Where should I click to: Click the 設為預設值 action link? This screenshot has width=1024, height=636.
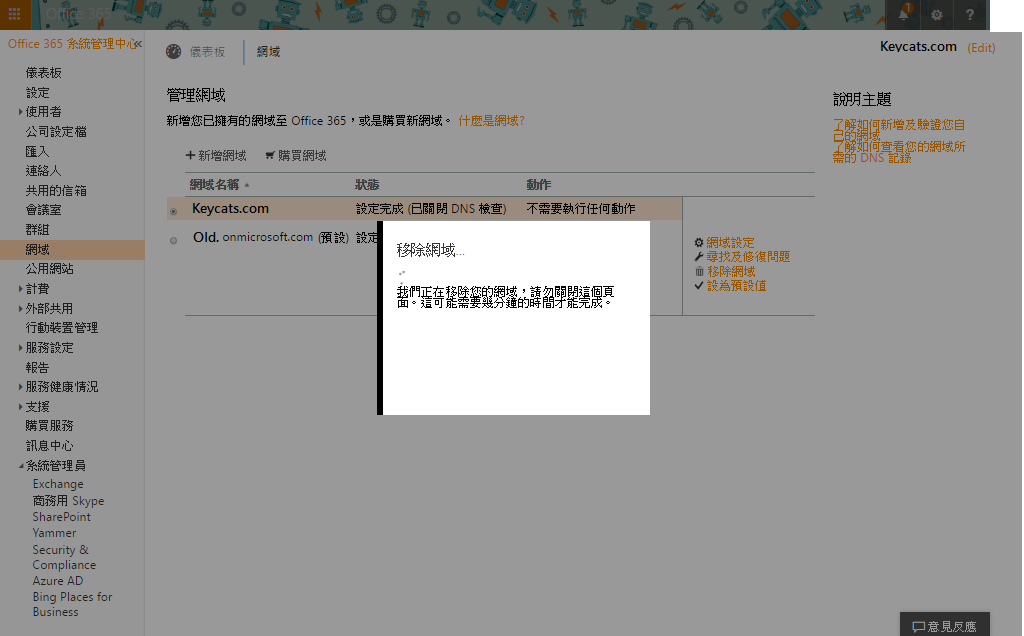737,286
